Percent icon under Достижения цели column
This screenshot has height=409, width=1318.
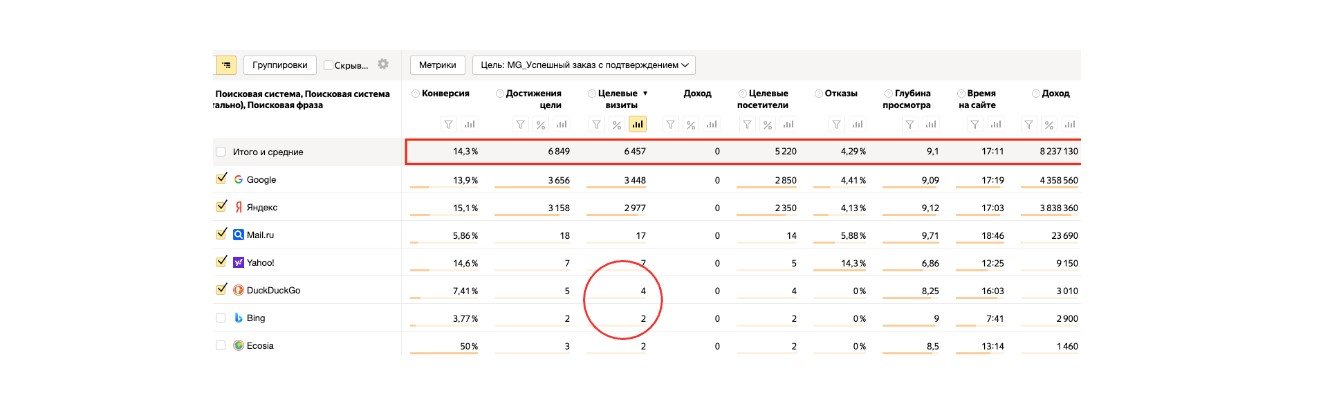[541, 124]
